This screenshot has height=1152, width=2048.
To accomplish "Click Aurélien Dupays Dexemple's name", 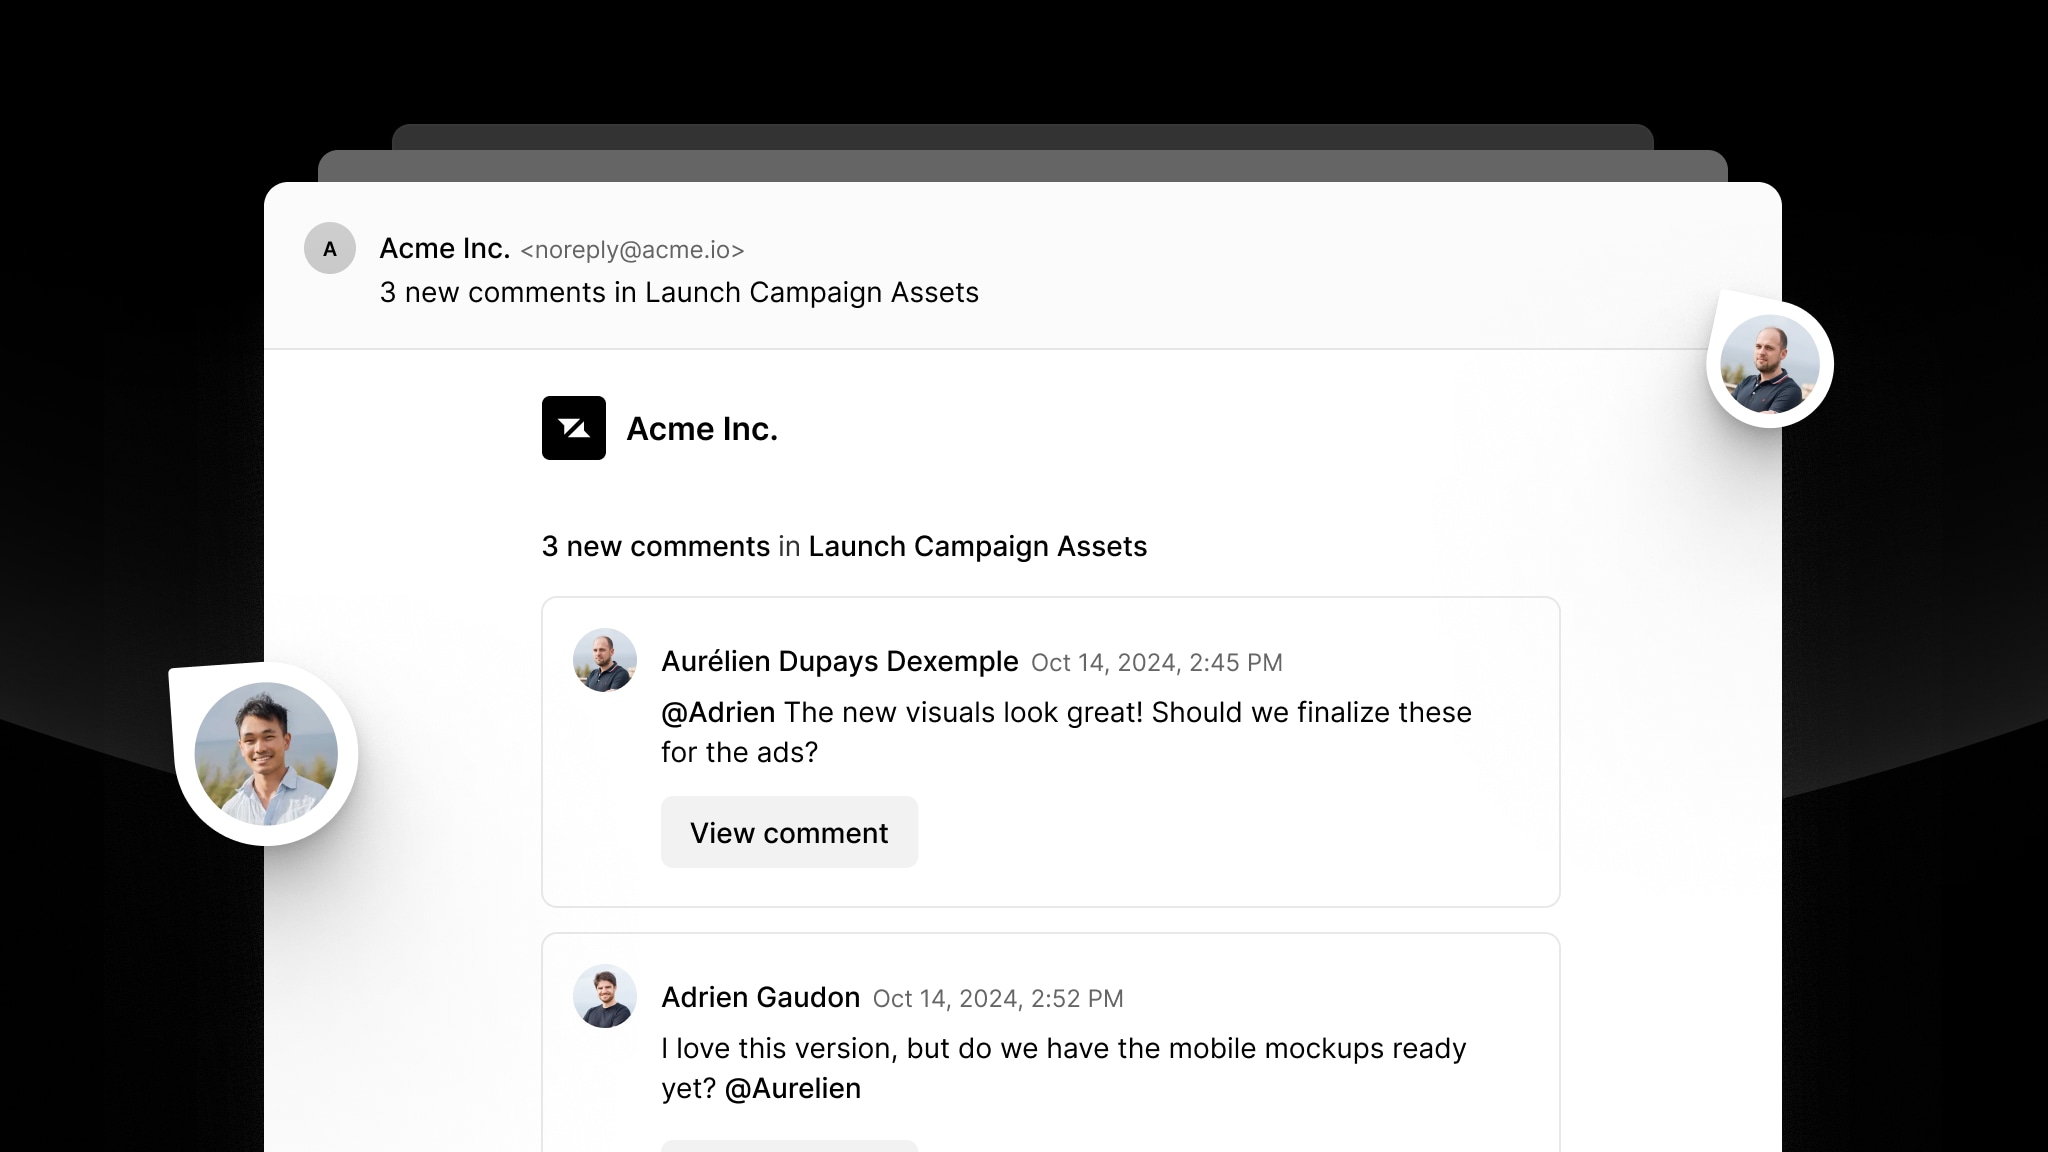I will tap(840, 661).
